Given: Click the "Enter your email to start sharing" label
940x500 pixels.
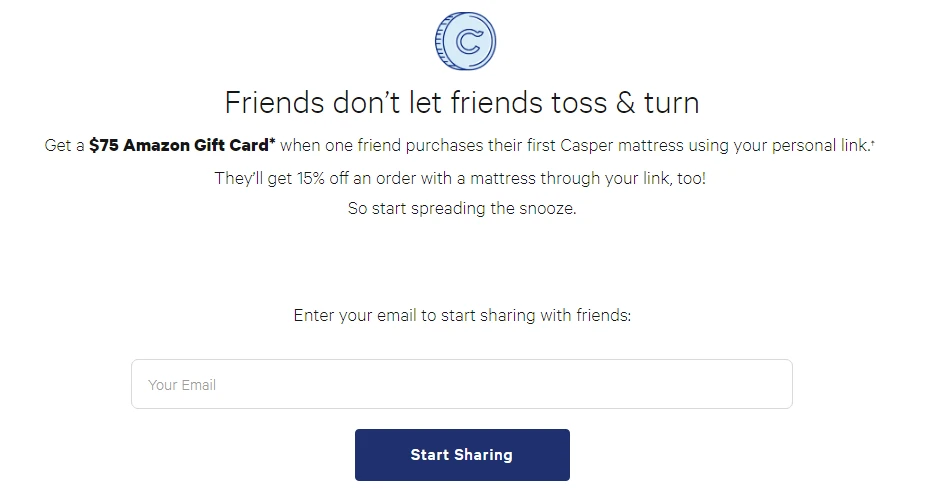Looking at the screenshot, I should 461,315.
